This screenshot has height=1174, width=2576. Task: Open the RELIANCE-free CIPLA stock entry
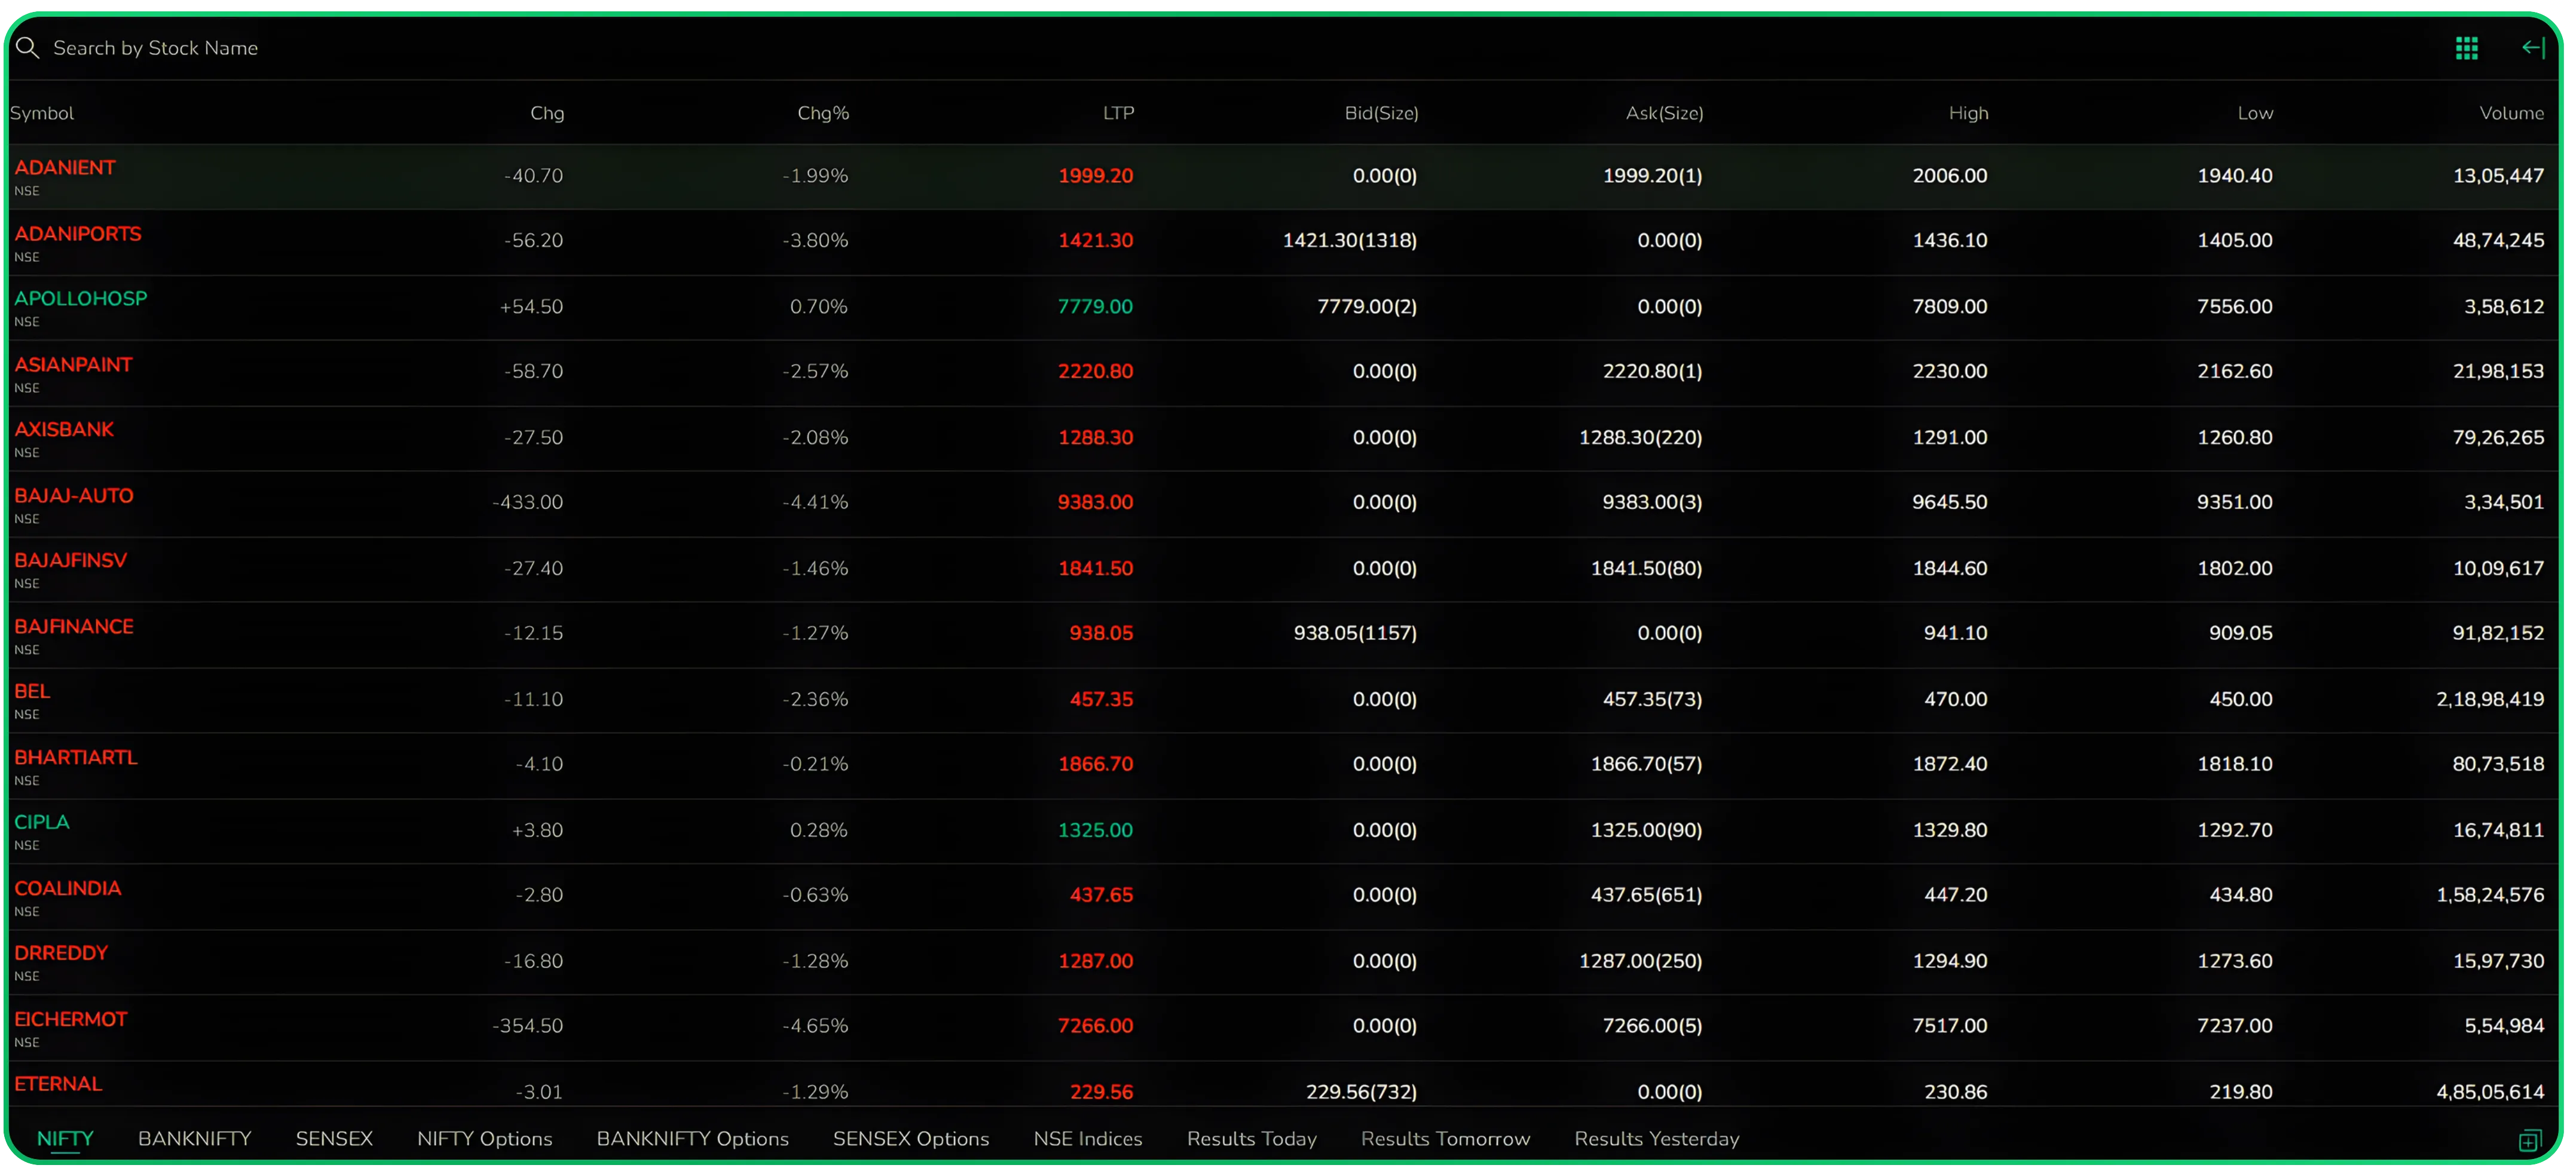[42, 822]
